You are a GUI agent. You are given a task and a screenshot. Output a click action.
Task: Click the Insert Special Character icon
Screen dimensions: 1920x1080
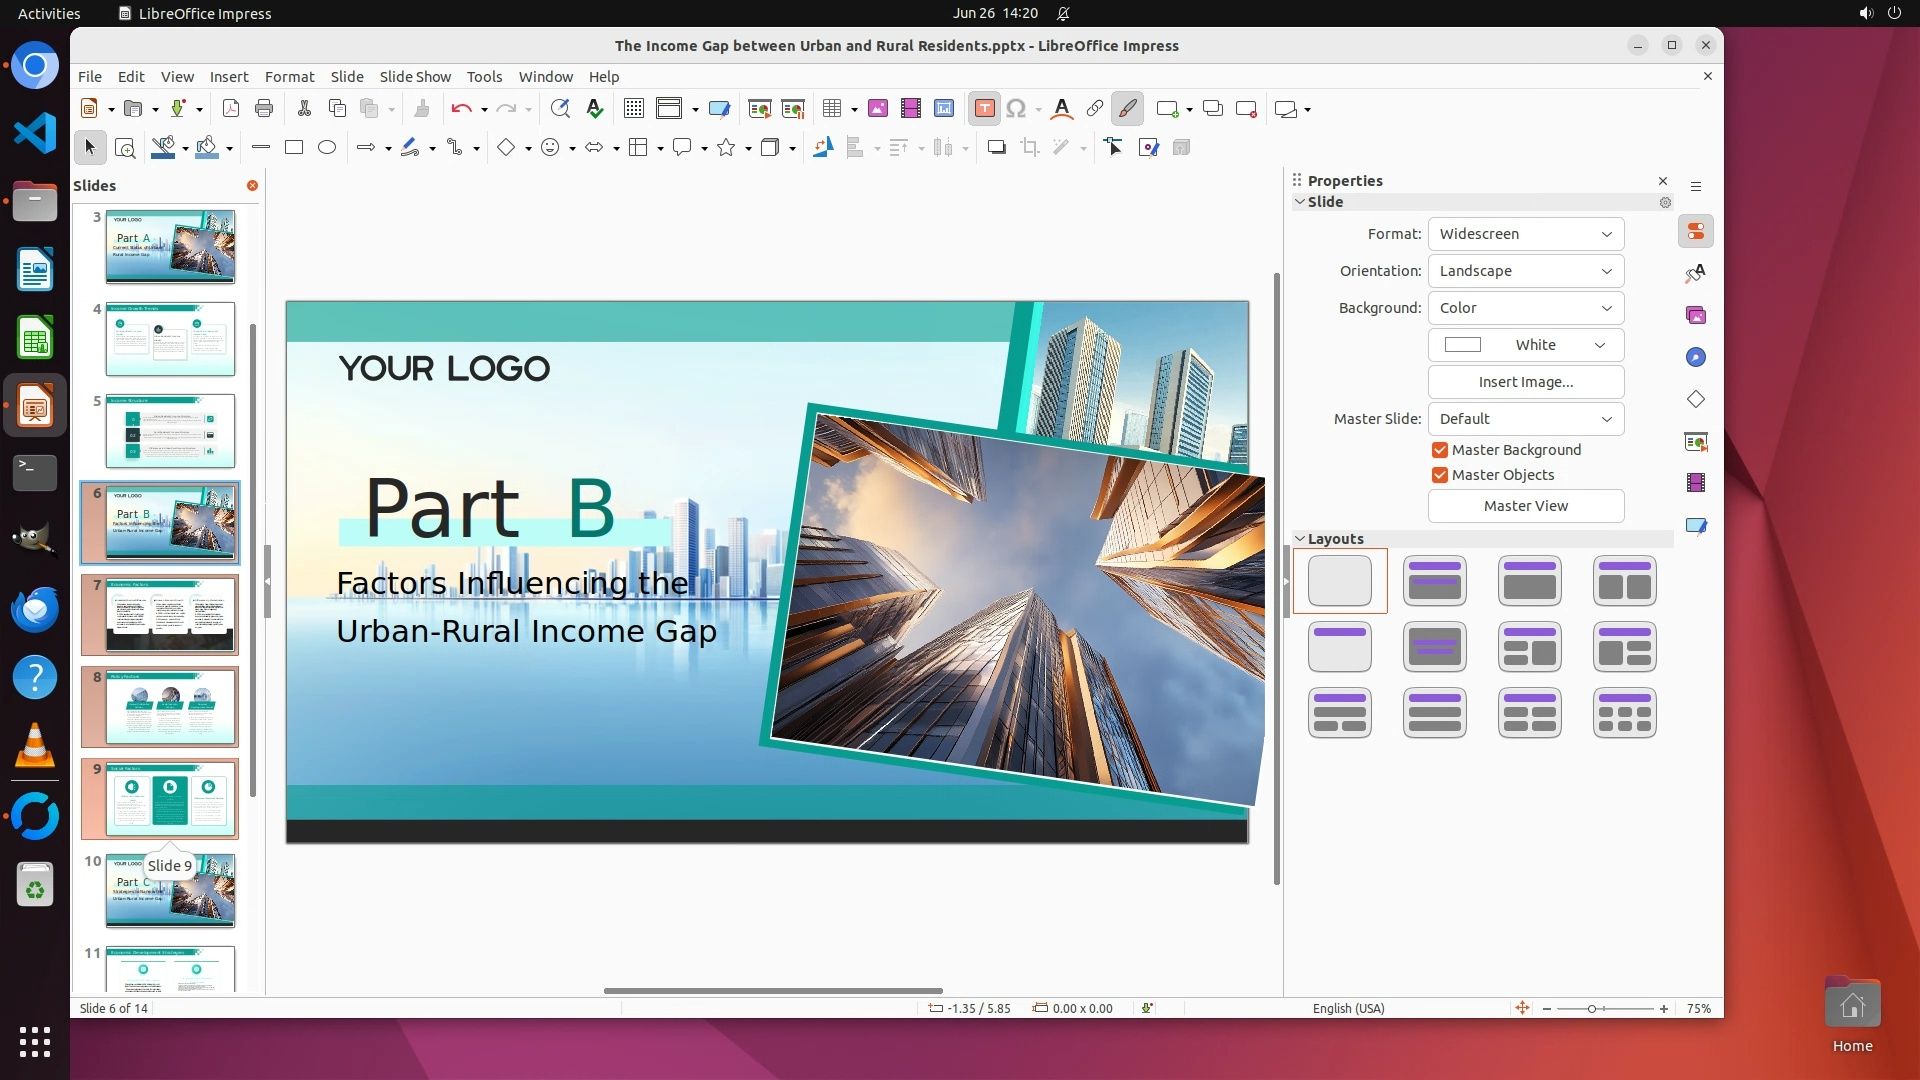tap(1016, 109)
